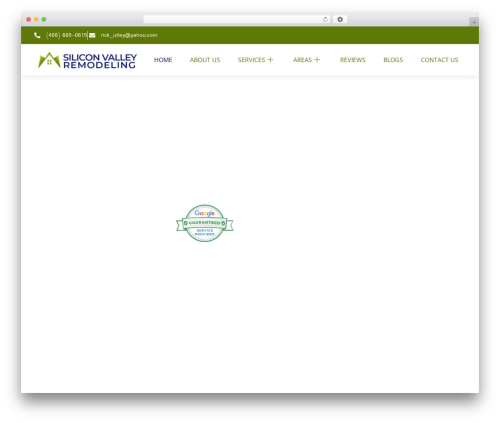Open the Areas menu item

(x=302, y=60)
